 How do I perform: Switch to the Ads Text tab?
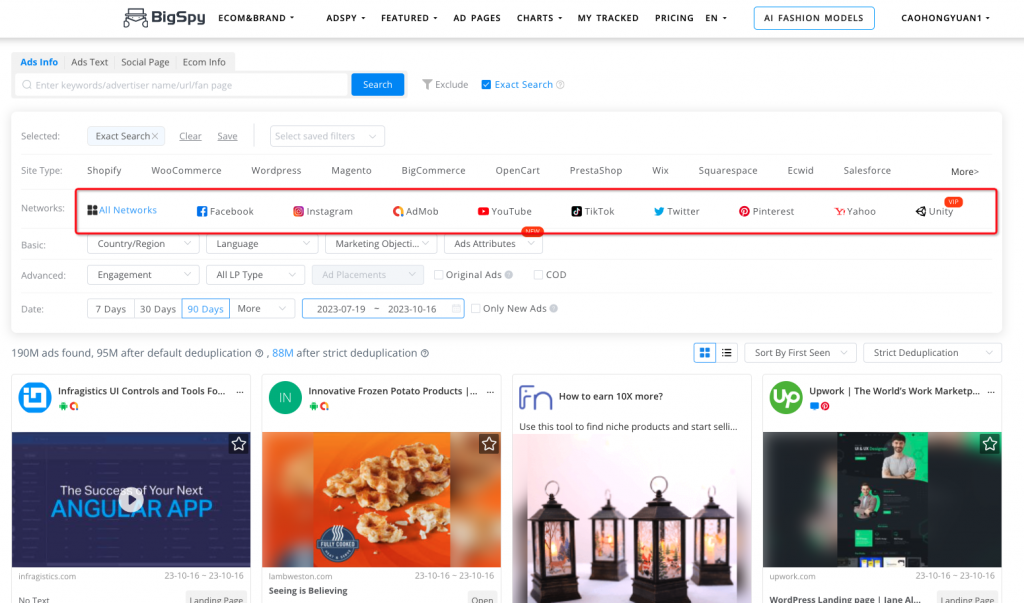[89, 61]
